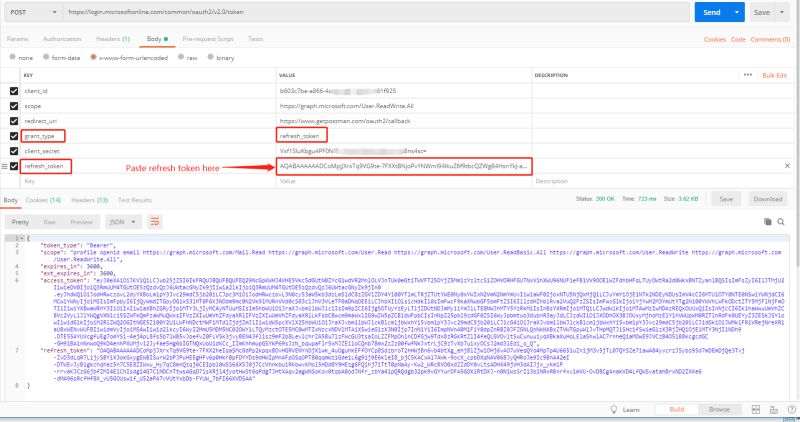The width and height of the screenshot is (800, 422).
Task: Edit the request URL field
Action: coord(376,12)
